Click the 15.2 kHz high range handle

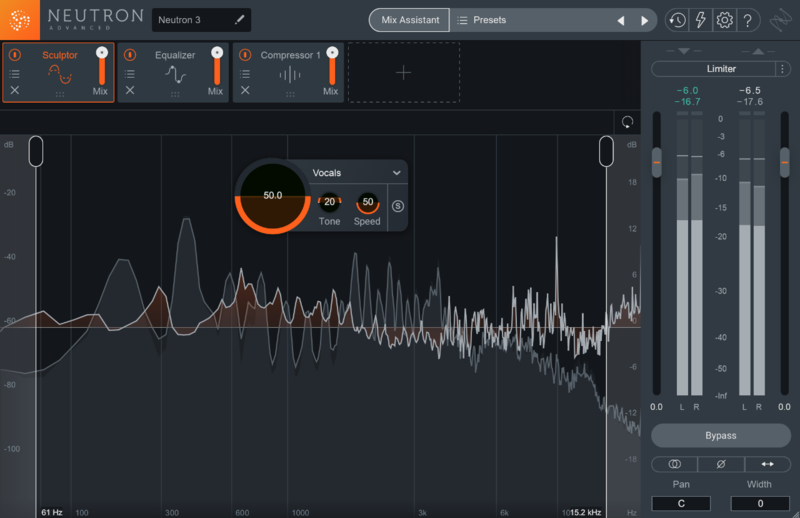pyautogui.click(x=606, y=151)
